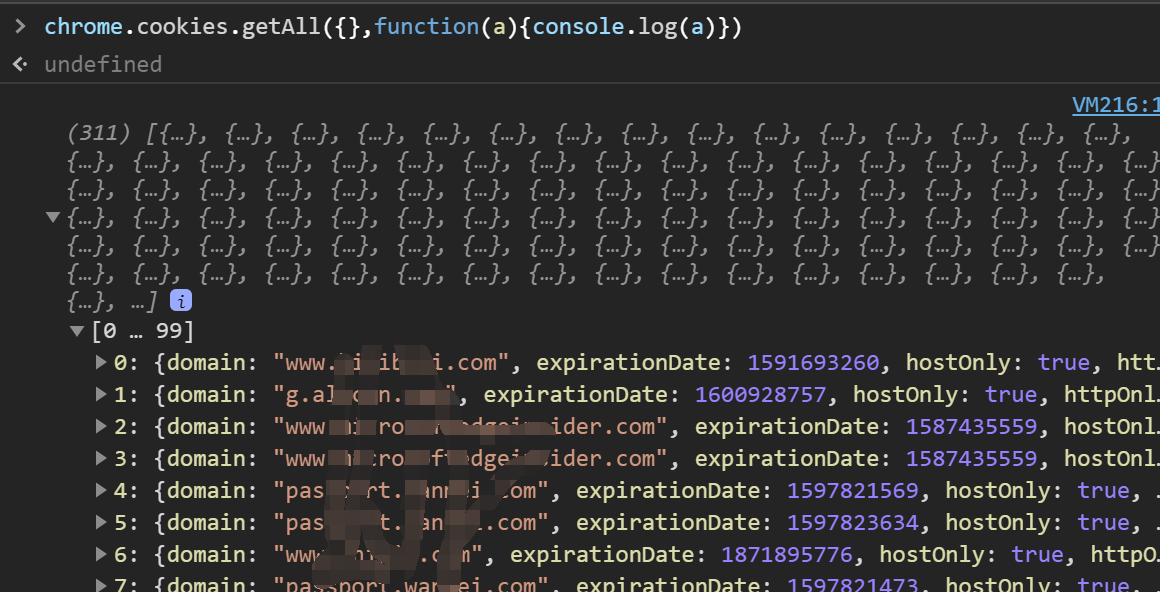Expand array entry 7
This screenshot has width=1160, height=592.
pos(101,584)
